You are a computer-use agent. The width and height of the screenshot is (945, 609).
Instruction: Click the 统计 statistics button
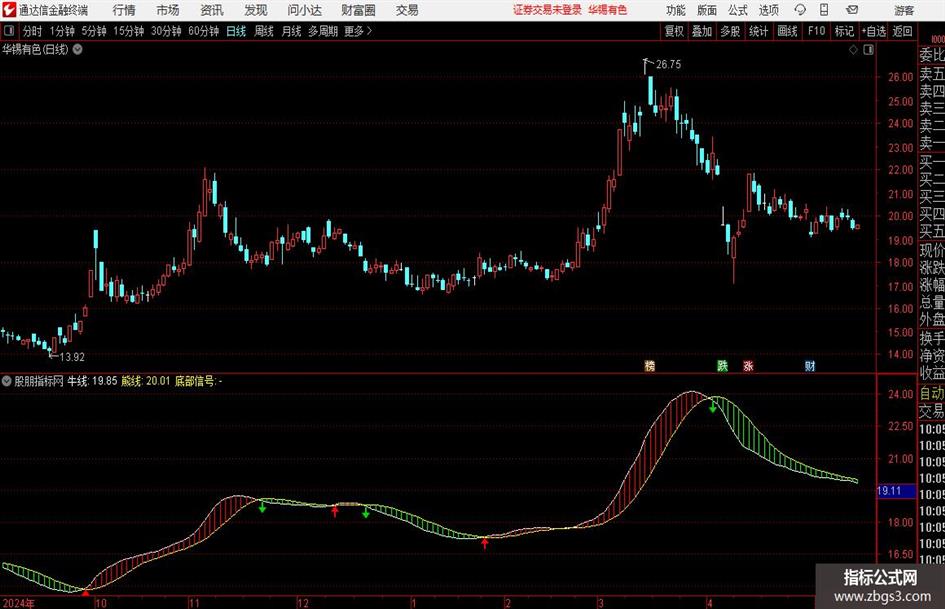click(758, 31)
